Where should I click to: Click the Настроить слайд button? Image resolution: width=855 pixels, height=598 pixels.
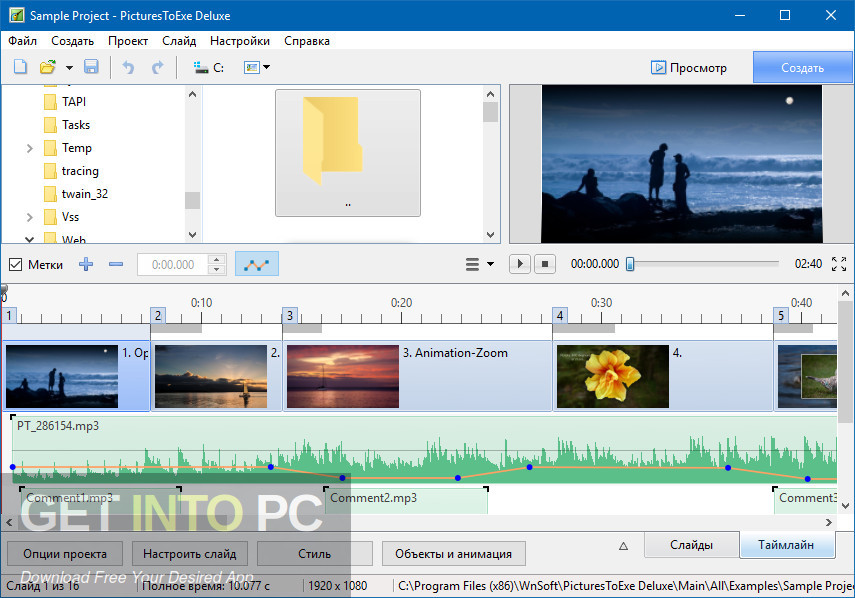point(190,554)
